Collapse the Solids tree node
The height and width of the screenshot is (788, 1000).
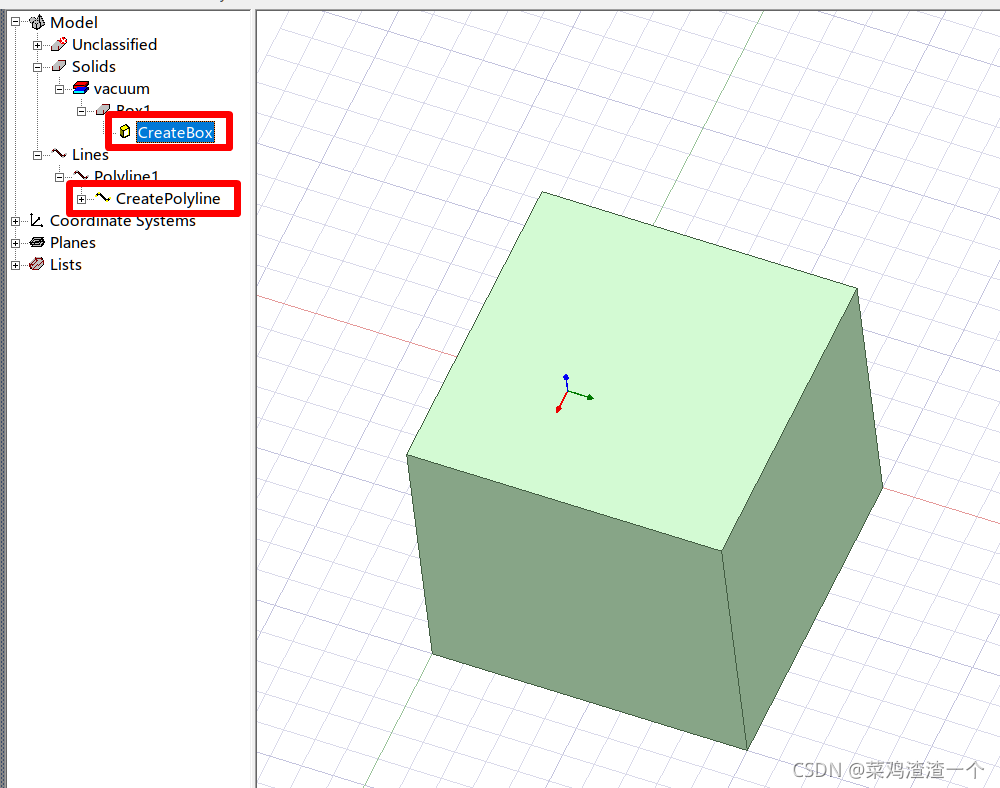click(38, 67)
